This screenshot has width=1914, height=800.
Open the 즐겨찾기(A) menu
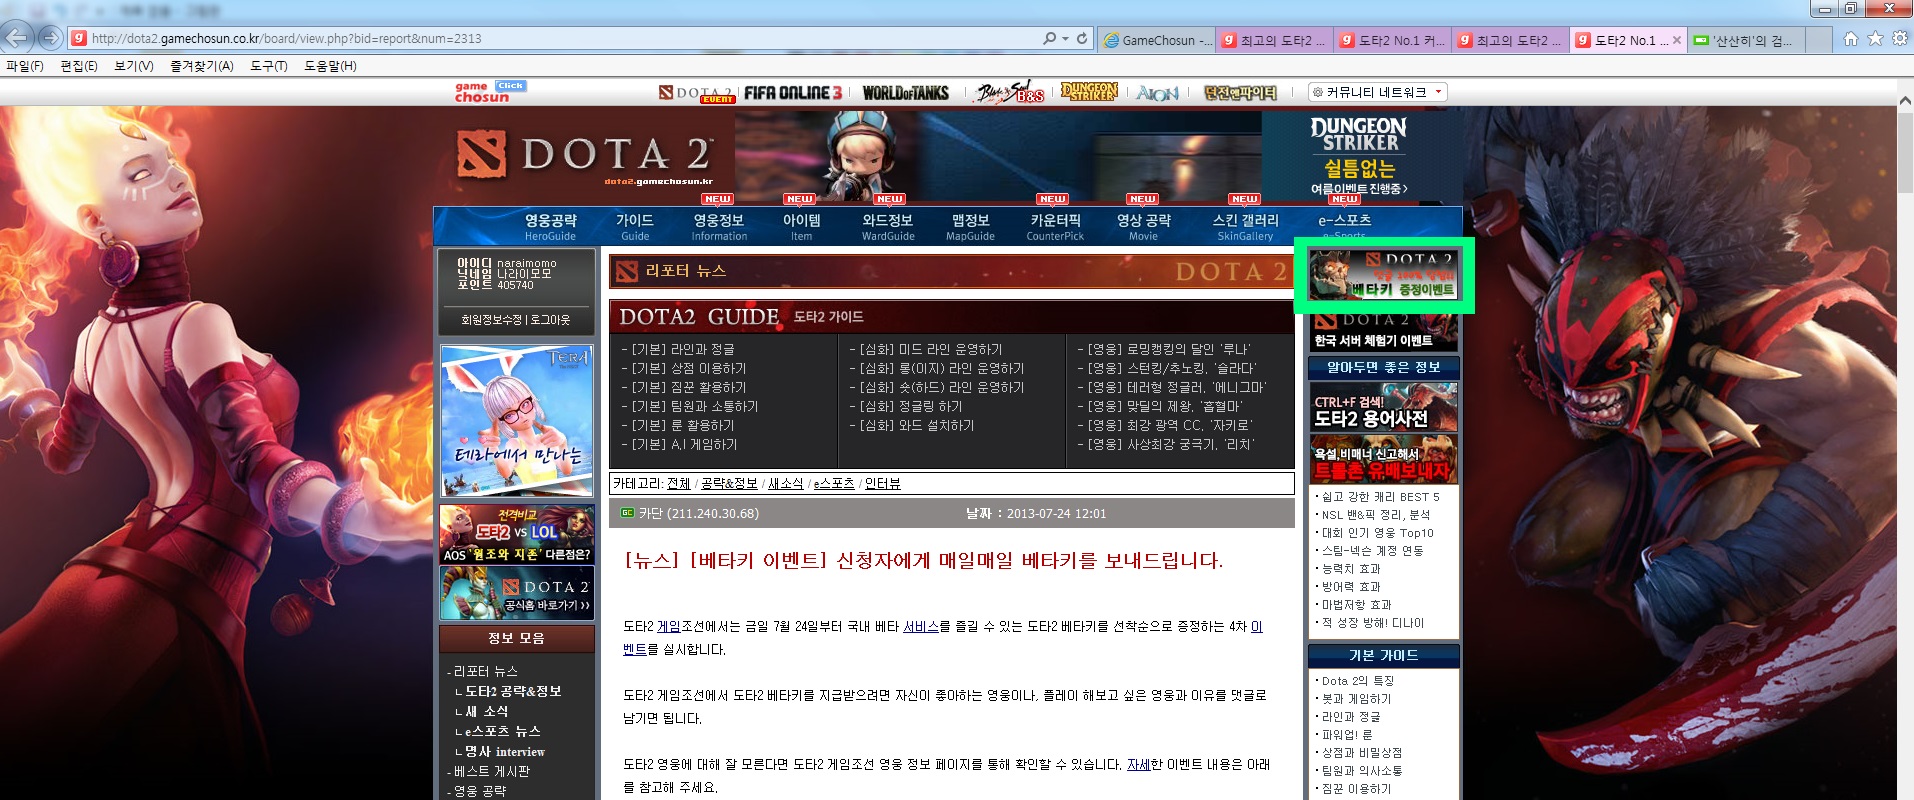pyautogui.click(x=201, y=66)
